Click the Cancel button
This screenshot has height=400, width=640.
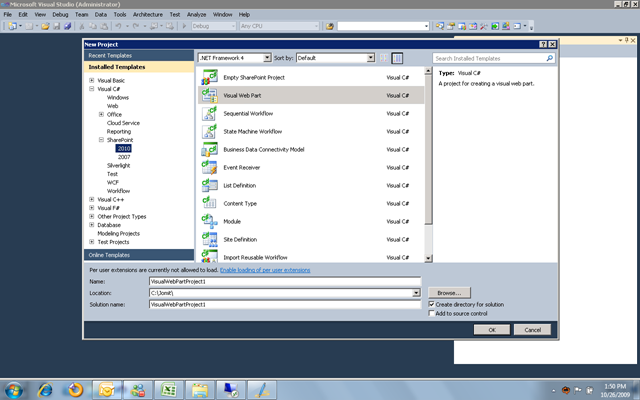pos(532,330)
